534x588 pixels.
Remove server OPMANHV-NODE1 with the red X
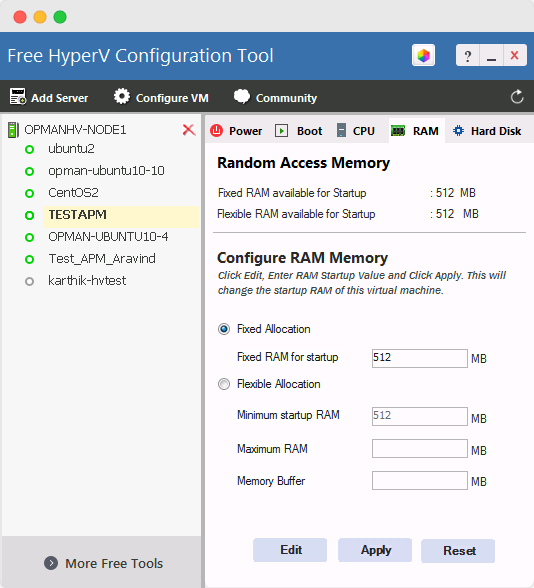tap(189, 130)
